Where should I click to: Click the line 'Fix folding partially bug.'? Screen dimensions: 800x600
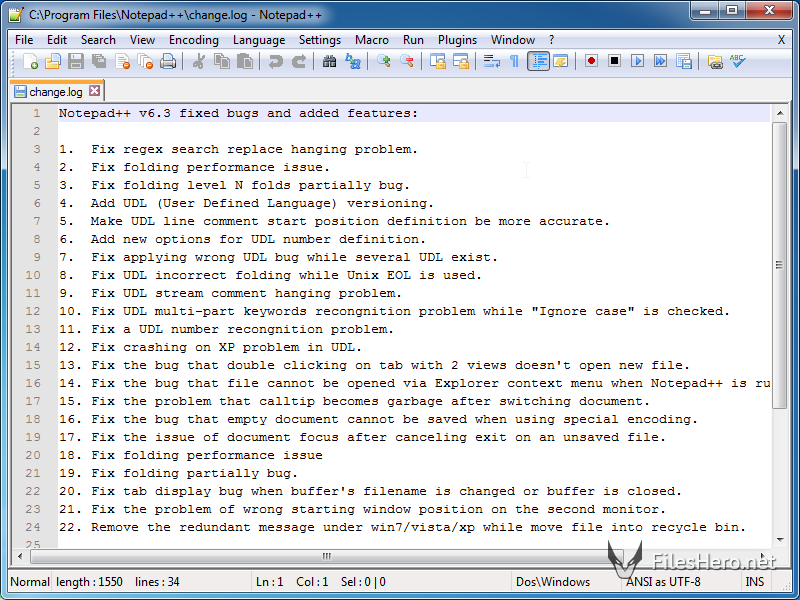click(x=194, y=473)
